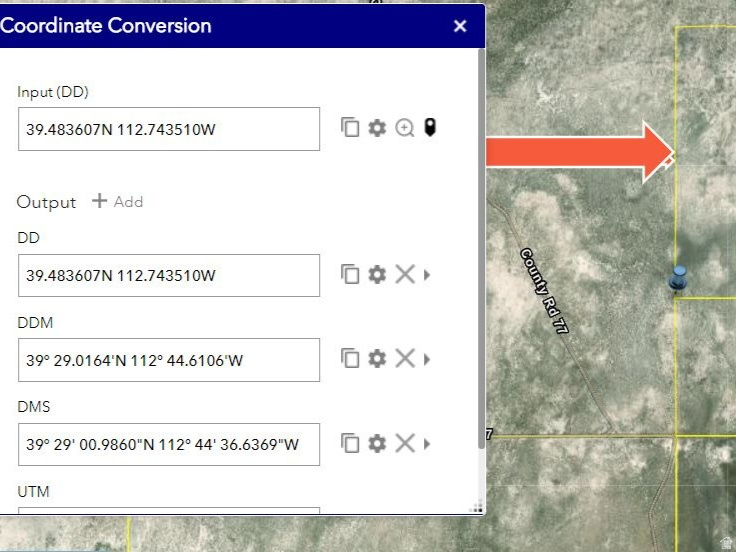
Task: Copy the Input (DD) coordinate value
Action: (x=350, y=128)
